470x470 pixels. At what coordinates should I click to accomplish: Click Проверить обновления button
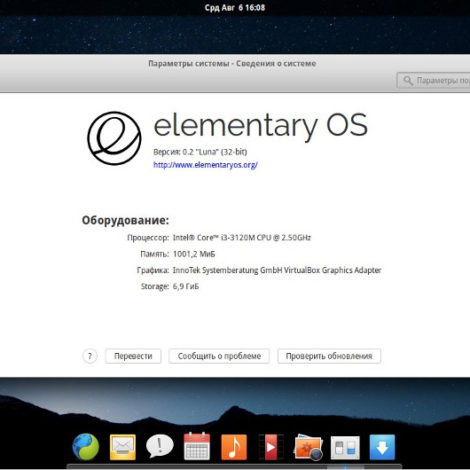coord(329,356)
